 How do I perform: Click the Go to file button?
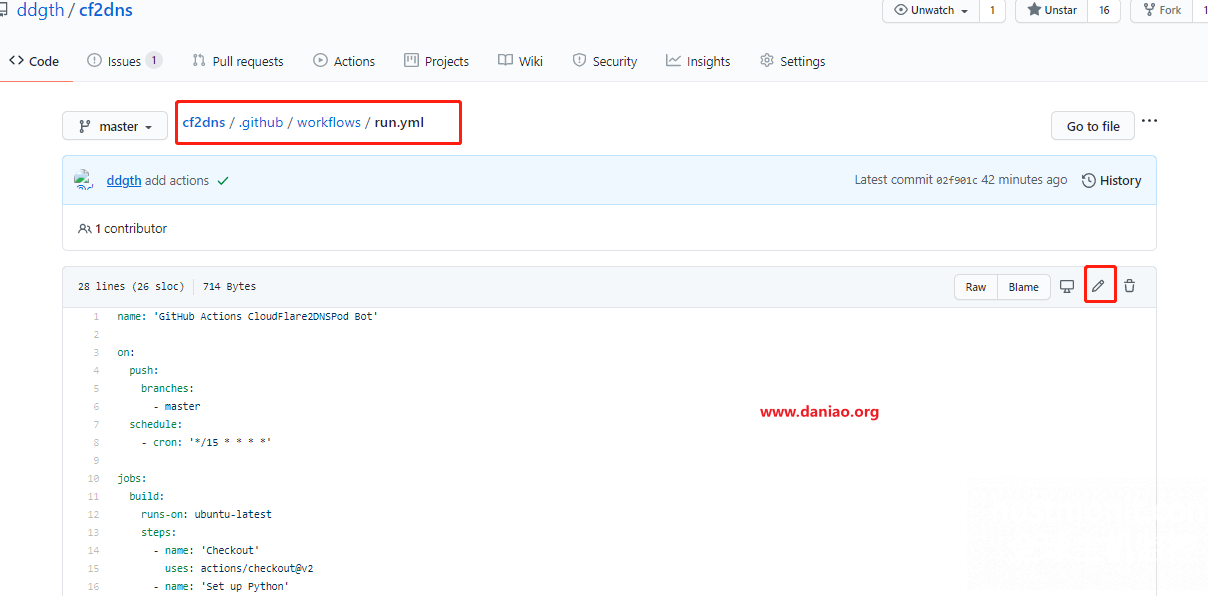1093,126
